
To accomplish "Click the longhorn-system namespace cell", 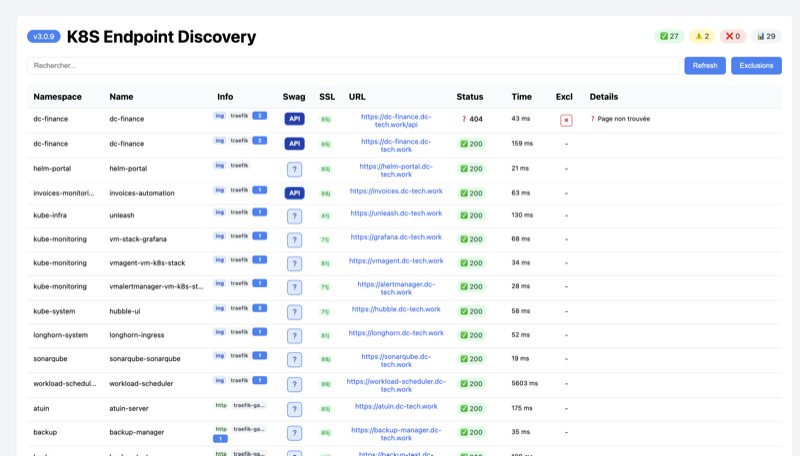I will 60,335.
